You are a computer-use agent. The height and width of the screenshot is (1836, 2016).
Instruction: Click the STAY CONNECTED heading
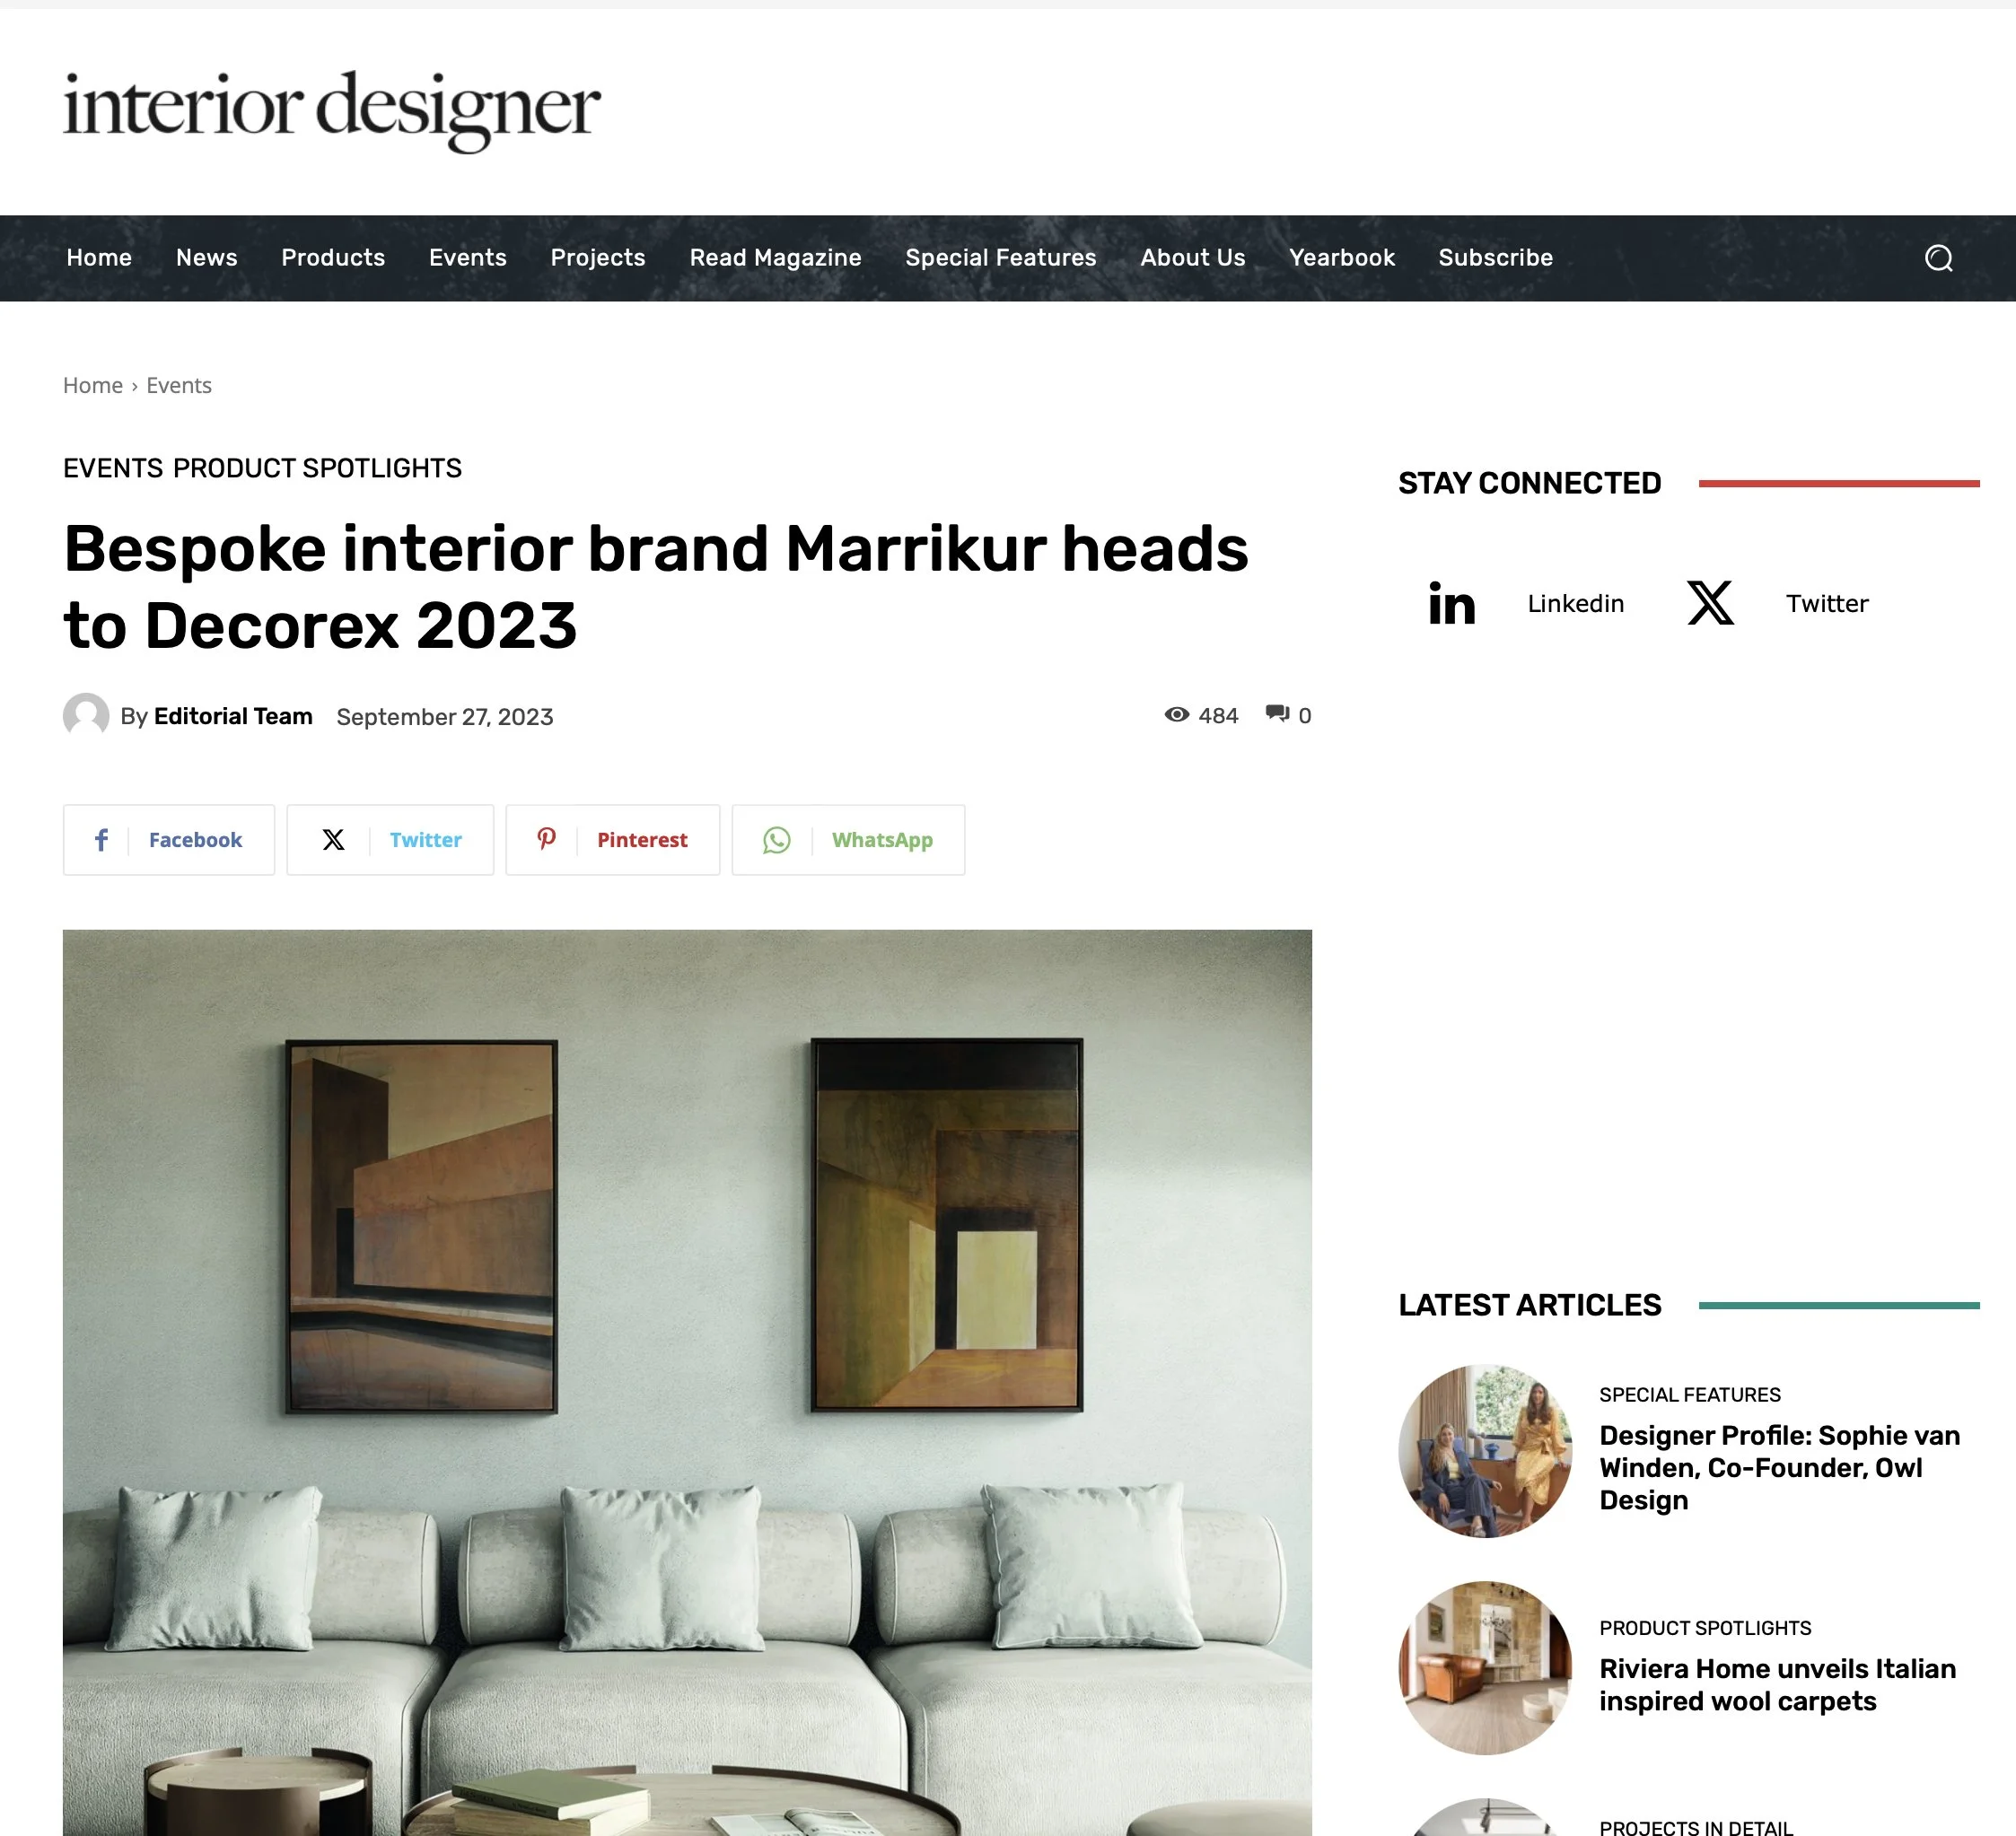point(1529,484)
